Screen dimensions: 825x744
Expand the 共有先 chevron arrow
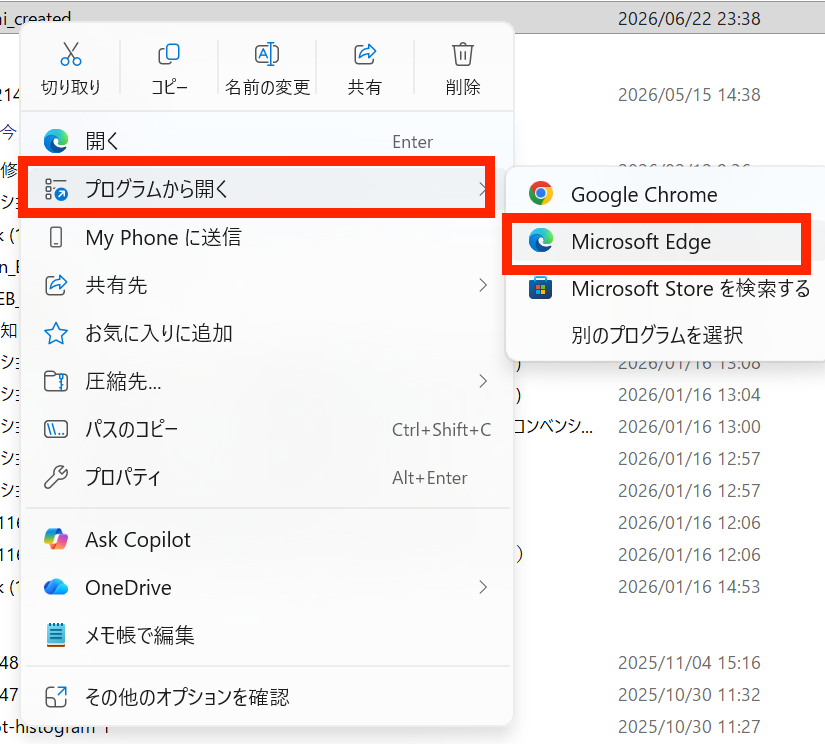pyautogui.click(x=483, y=285)
